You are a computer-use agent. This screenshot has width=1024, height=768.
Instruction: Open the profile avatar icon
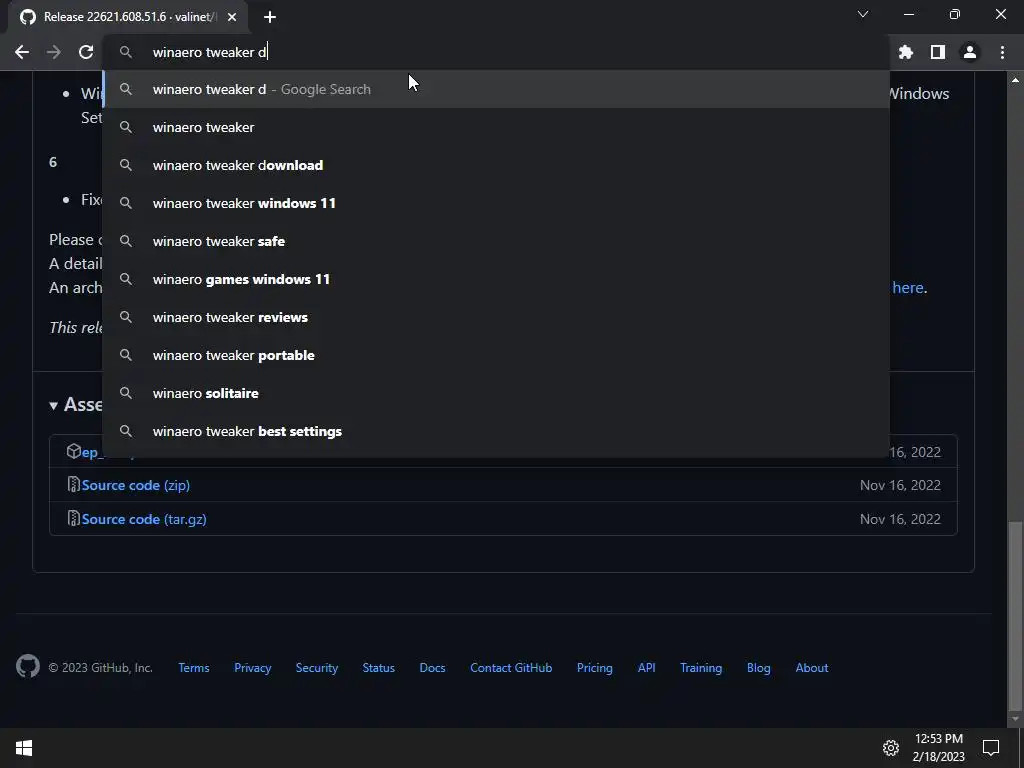[x=970, y=52]
